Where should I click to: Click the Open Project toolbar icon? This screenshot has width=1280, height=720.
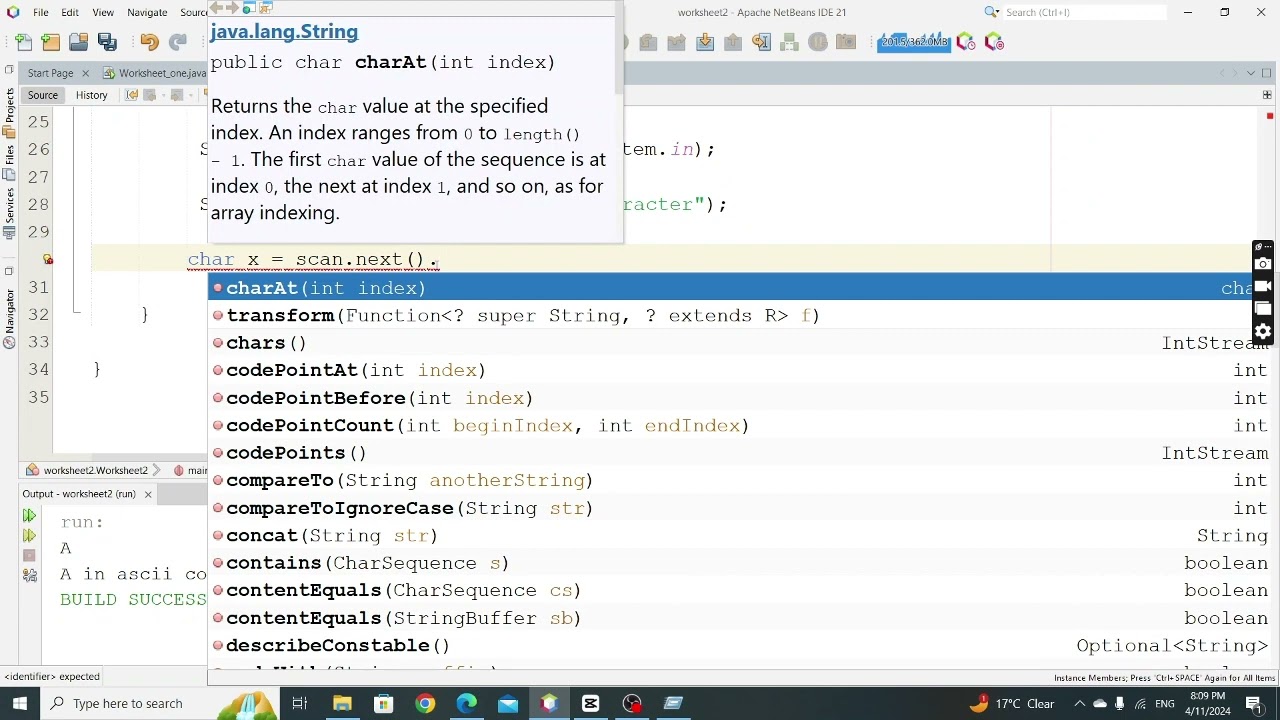click(79, 42)
